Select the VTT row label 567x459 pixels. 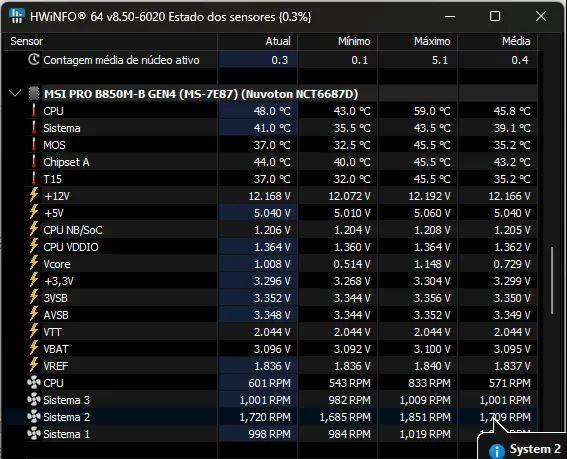52,332
